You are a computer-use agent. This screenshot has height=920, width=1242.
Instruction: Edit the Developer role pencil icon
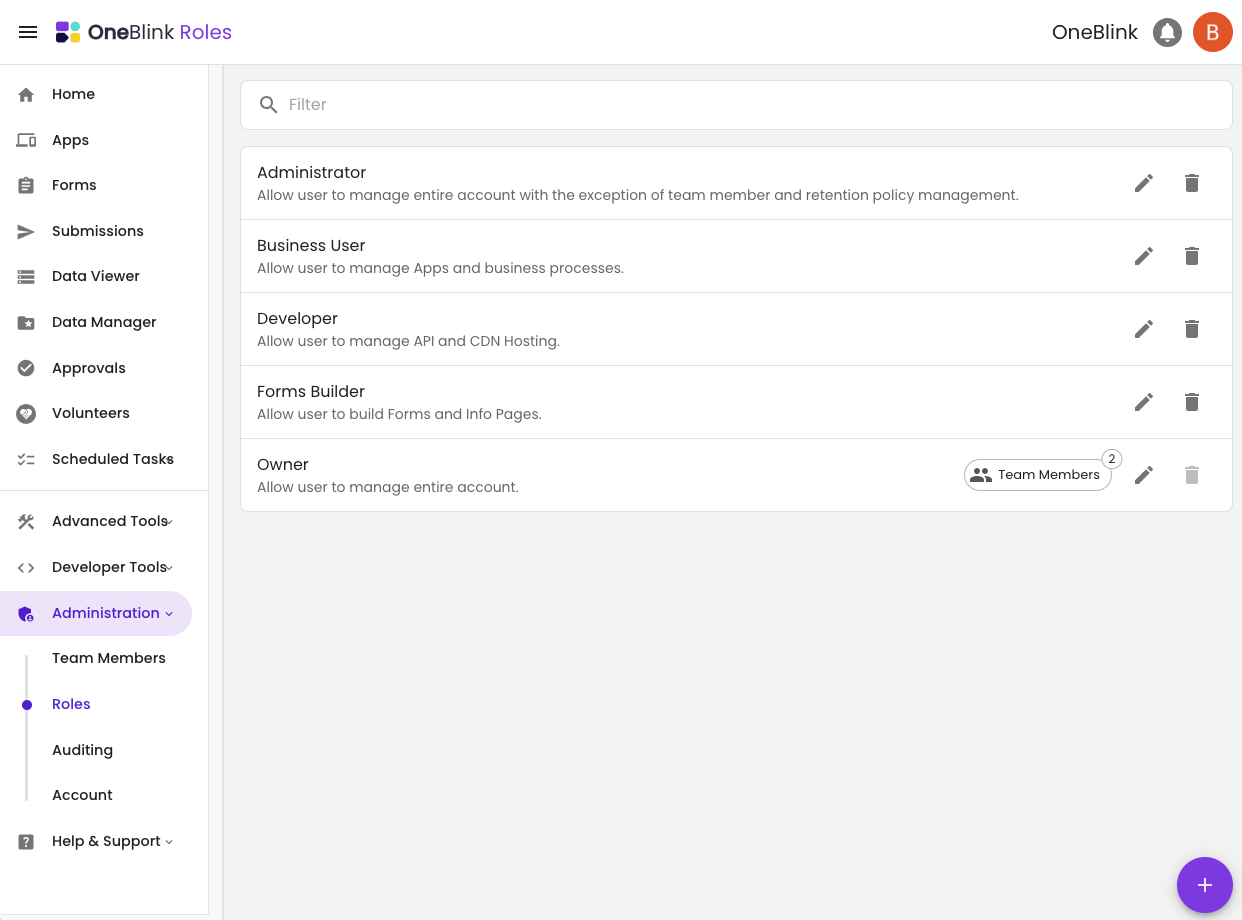click(x=1144, y=329)
